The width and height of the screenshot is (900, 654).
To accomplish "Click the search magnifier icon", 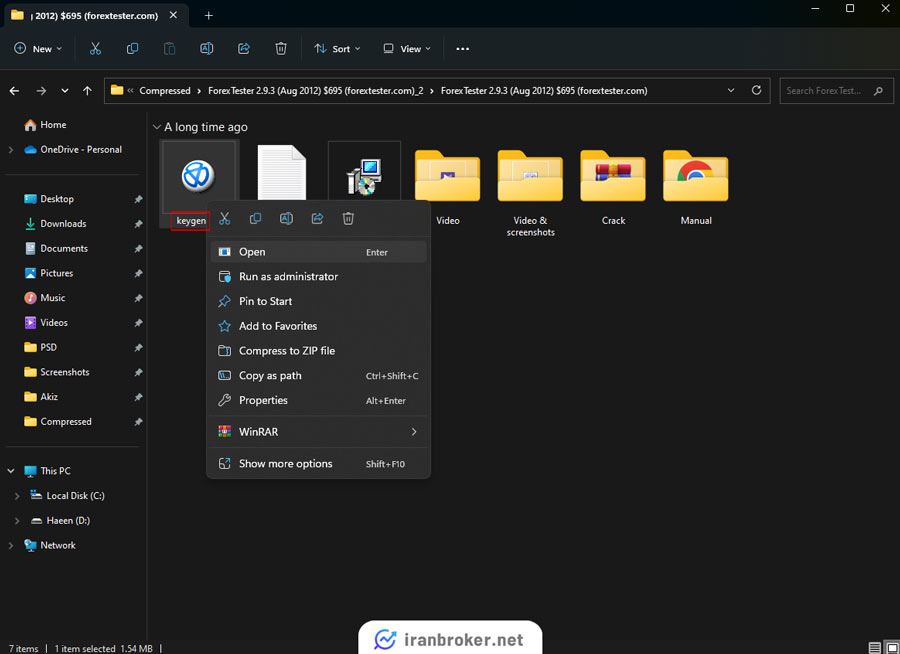I will [878, 91].
